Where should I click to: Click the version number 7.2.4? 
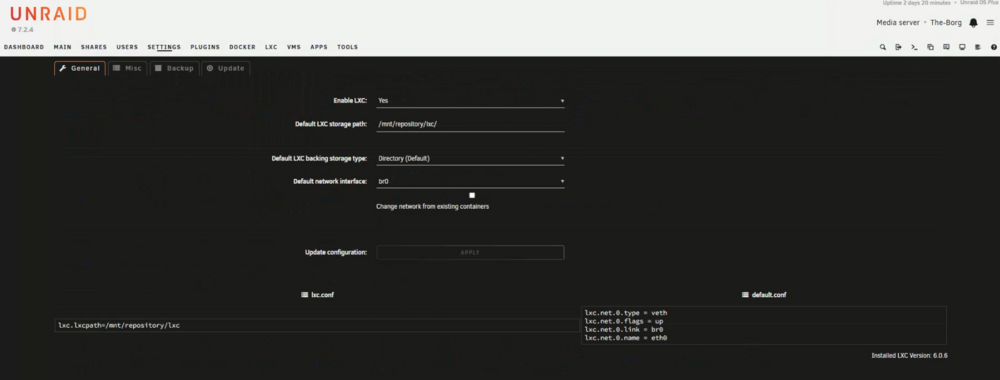[26, 29]
